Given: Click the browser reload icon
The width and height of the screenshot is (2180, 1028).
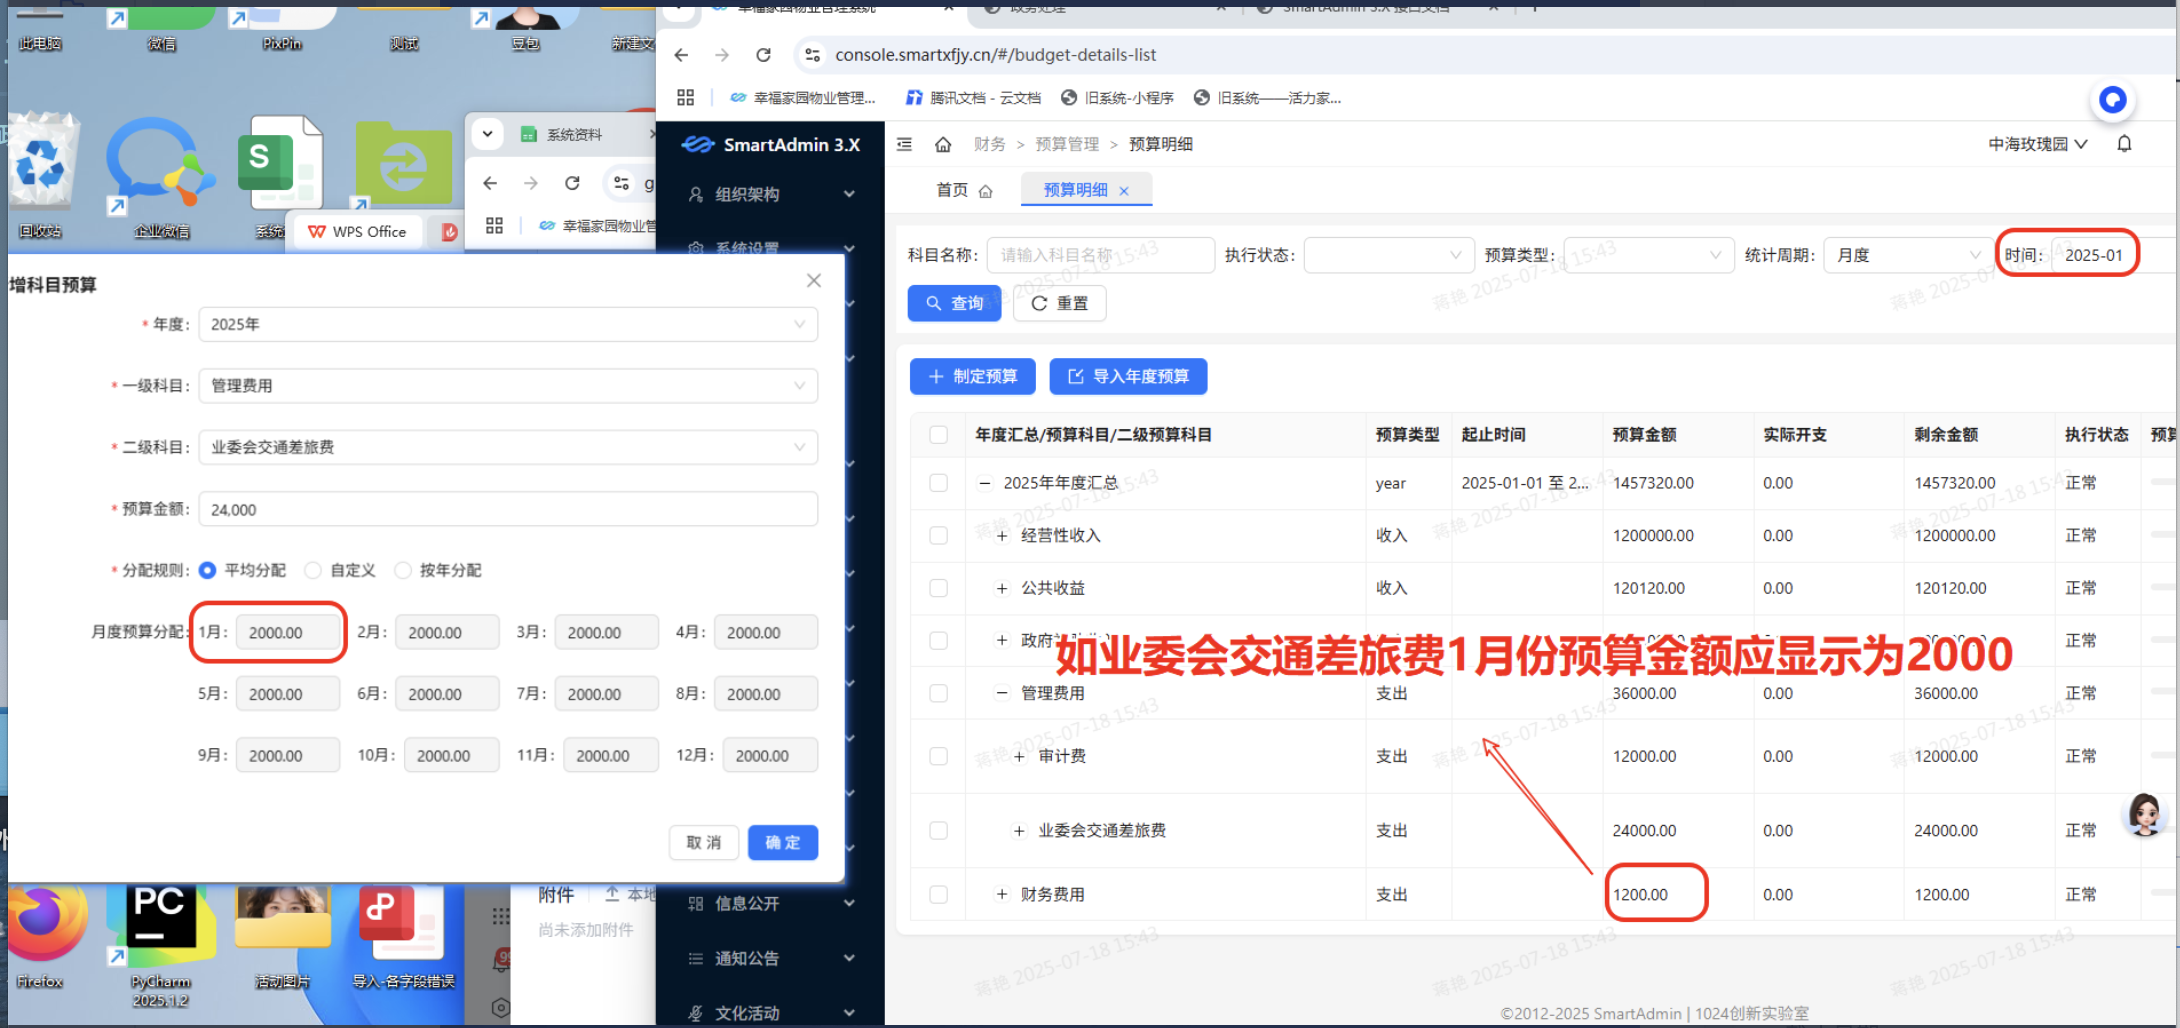Looking at the screenshot, I should click(x=764, y=55).
